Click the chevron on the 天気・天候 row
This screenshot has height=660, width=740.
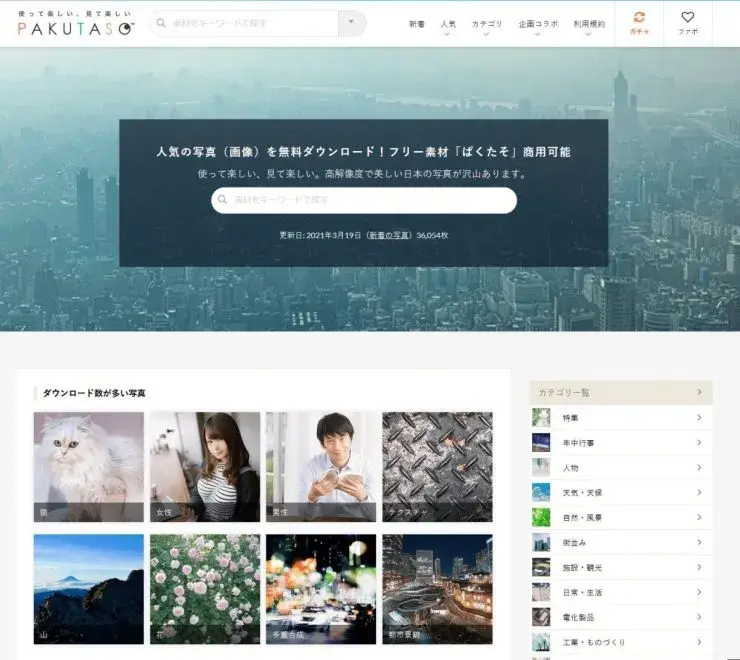[x=699, y=492]
